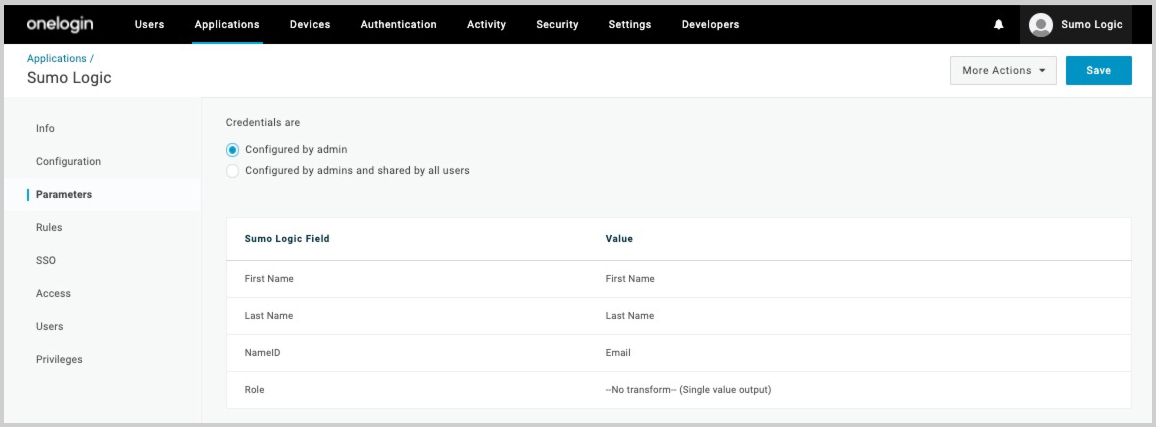Open the Sumo Logic account menu
The image size is (1156, 427).
click(1090, 24)
